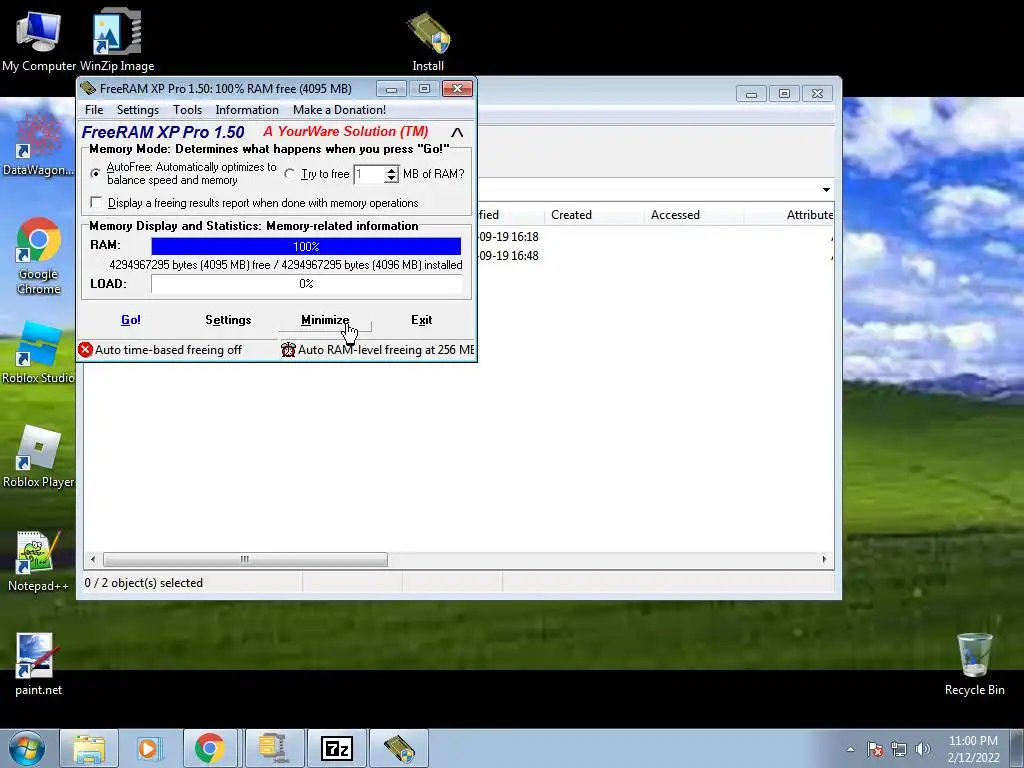1024x768 pixels.
Task: Click the RAM 100% progress bar
Action: (306, 246)
